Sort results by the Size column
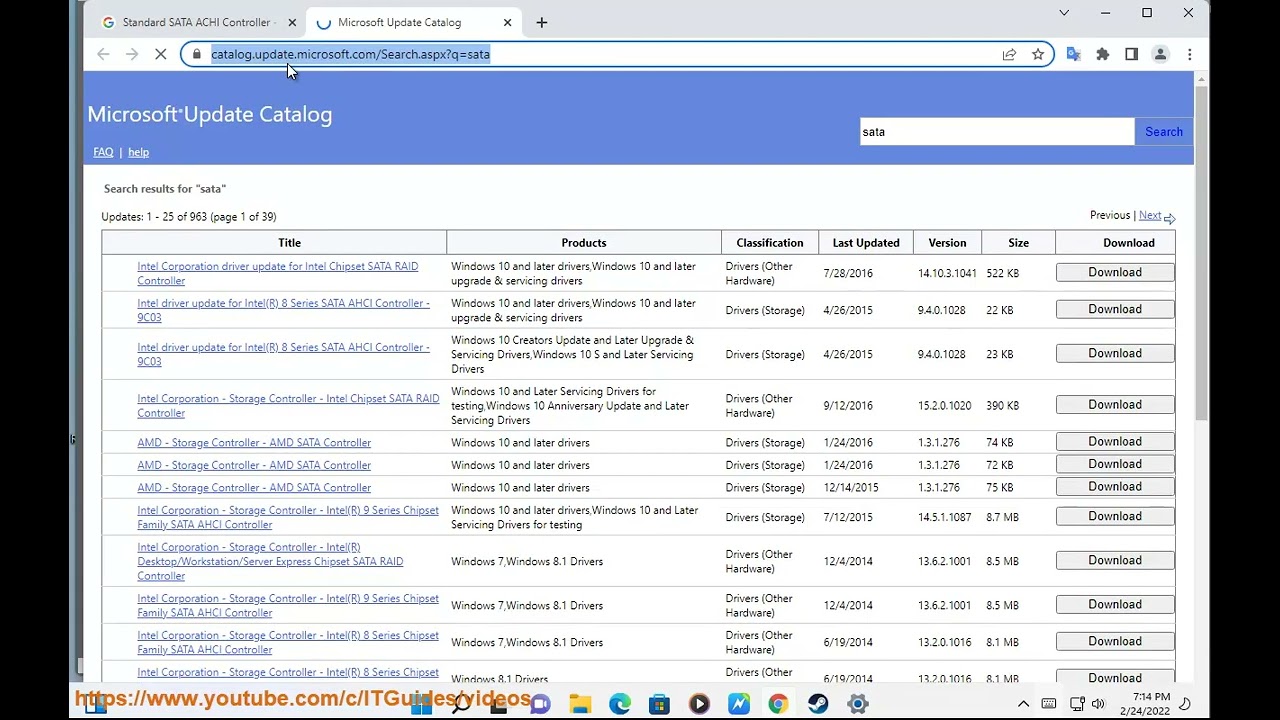 click(x=1018, y=243)
